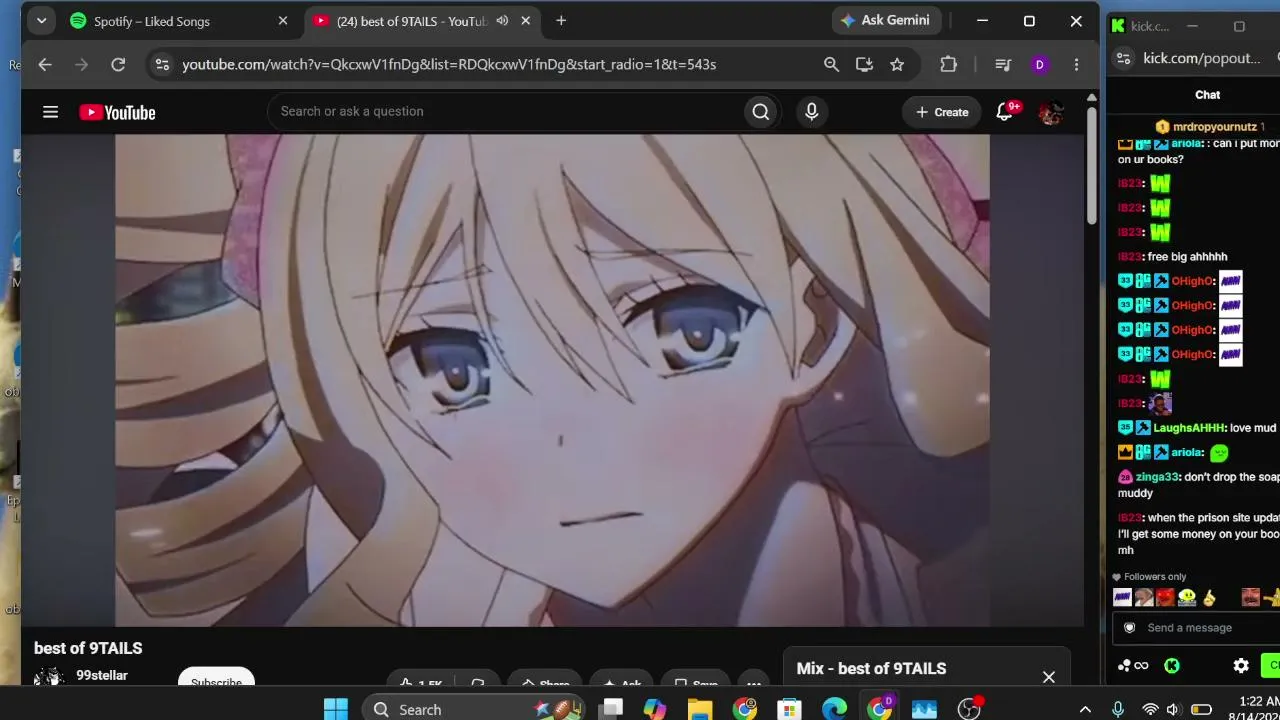Subscribe to the 99stellar channel
This screenshot has width=1280, height=720.
click(216, 678)
